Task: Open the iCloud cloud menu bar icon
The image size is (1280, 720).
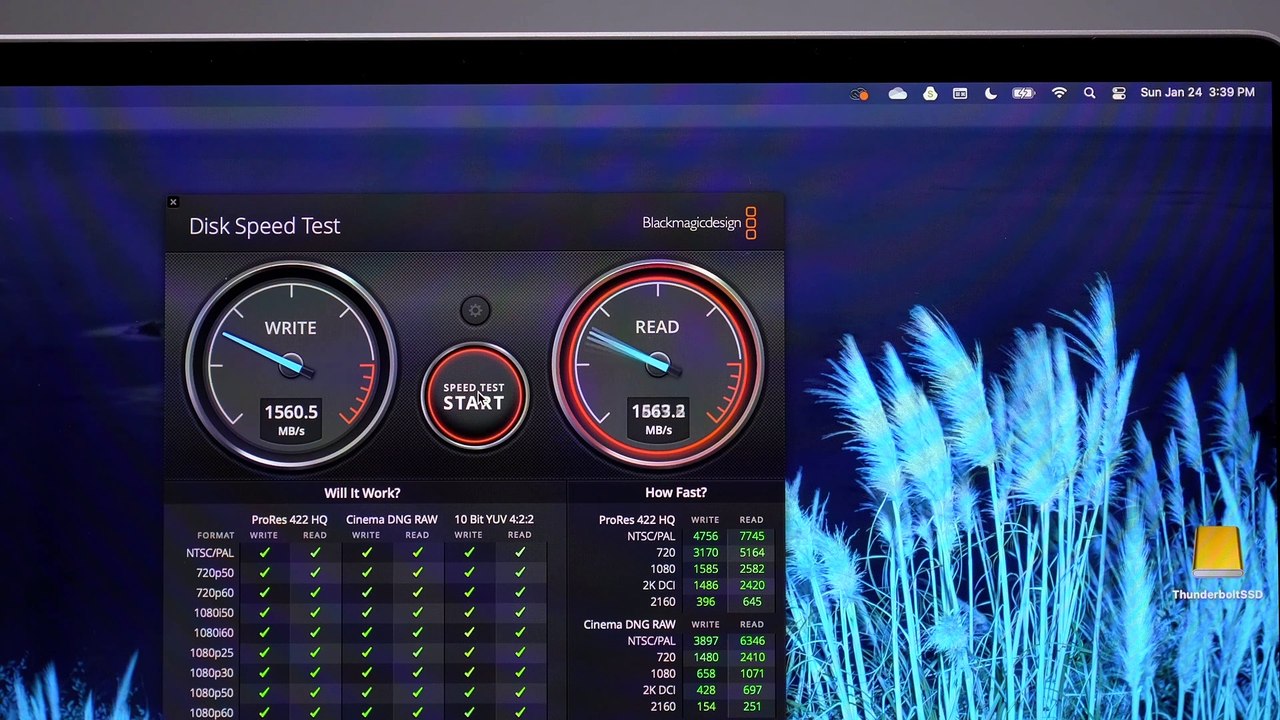Action: click(897, 93)
